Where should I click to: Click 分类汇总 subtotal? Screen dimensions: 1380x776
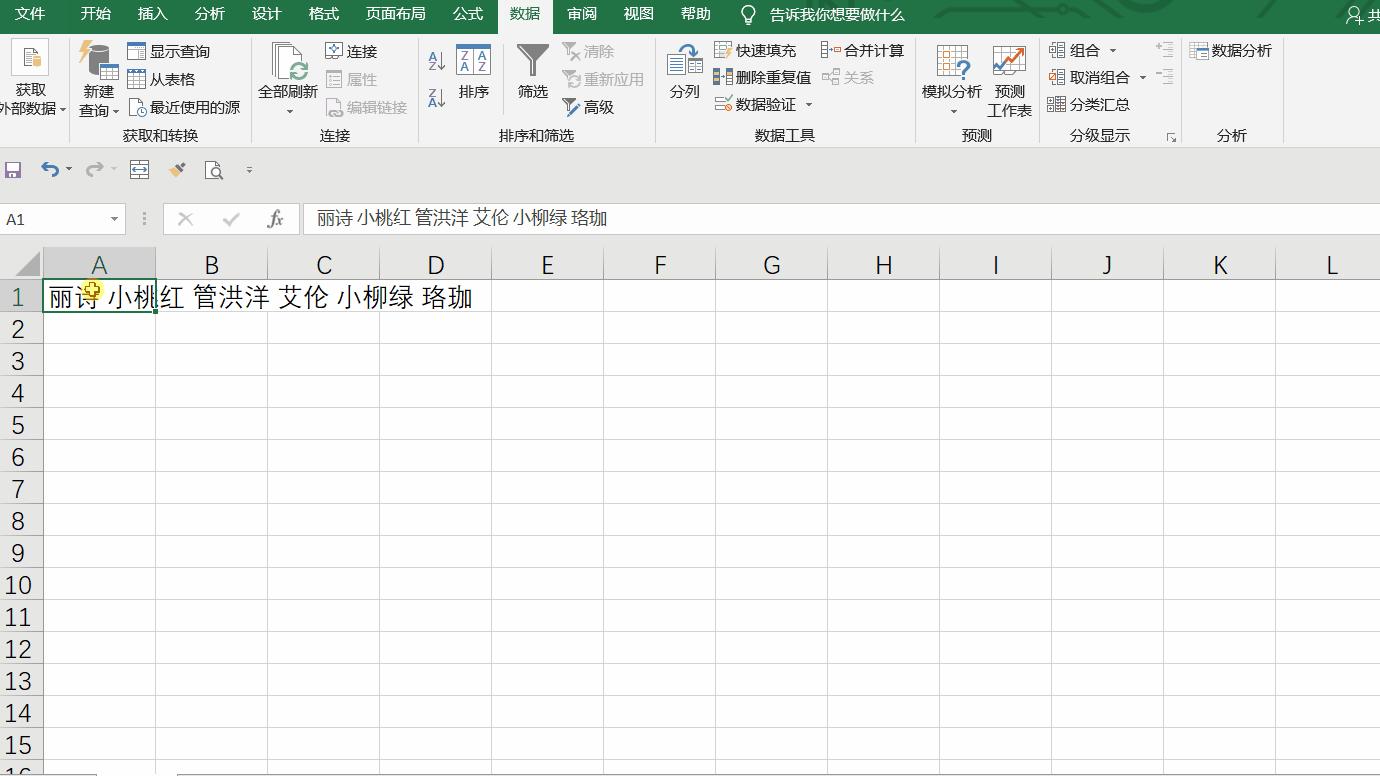pyautogui.click(x=1088, y=104)
